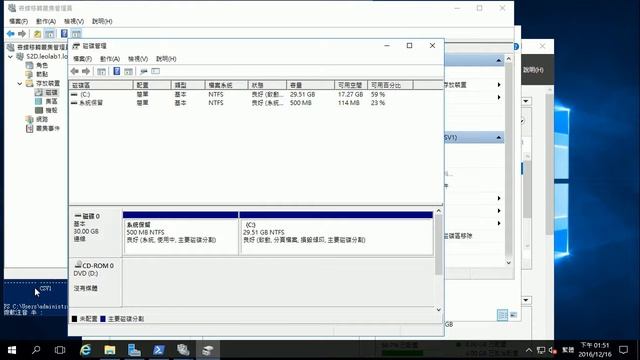Collapse the 存放裝置 (Storage) tree node
Image resolution: width=640 pixels, height=360 pixels.
(x=20, y=83)
